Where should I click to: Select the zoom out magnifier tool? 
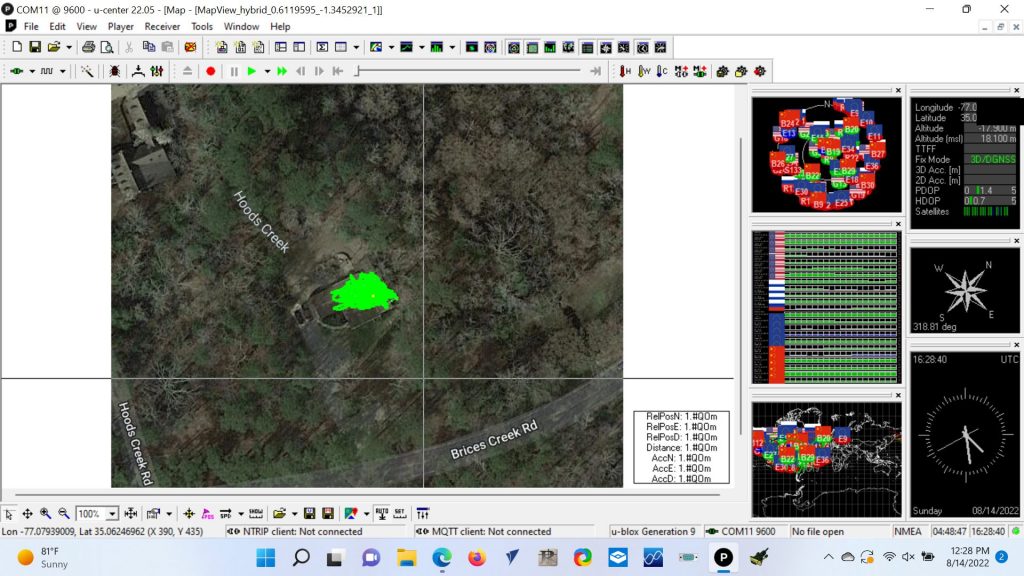64,513
